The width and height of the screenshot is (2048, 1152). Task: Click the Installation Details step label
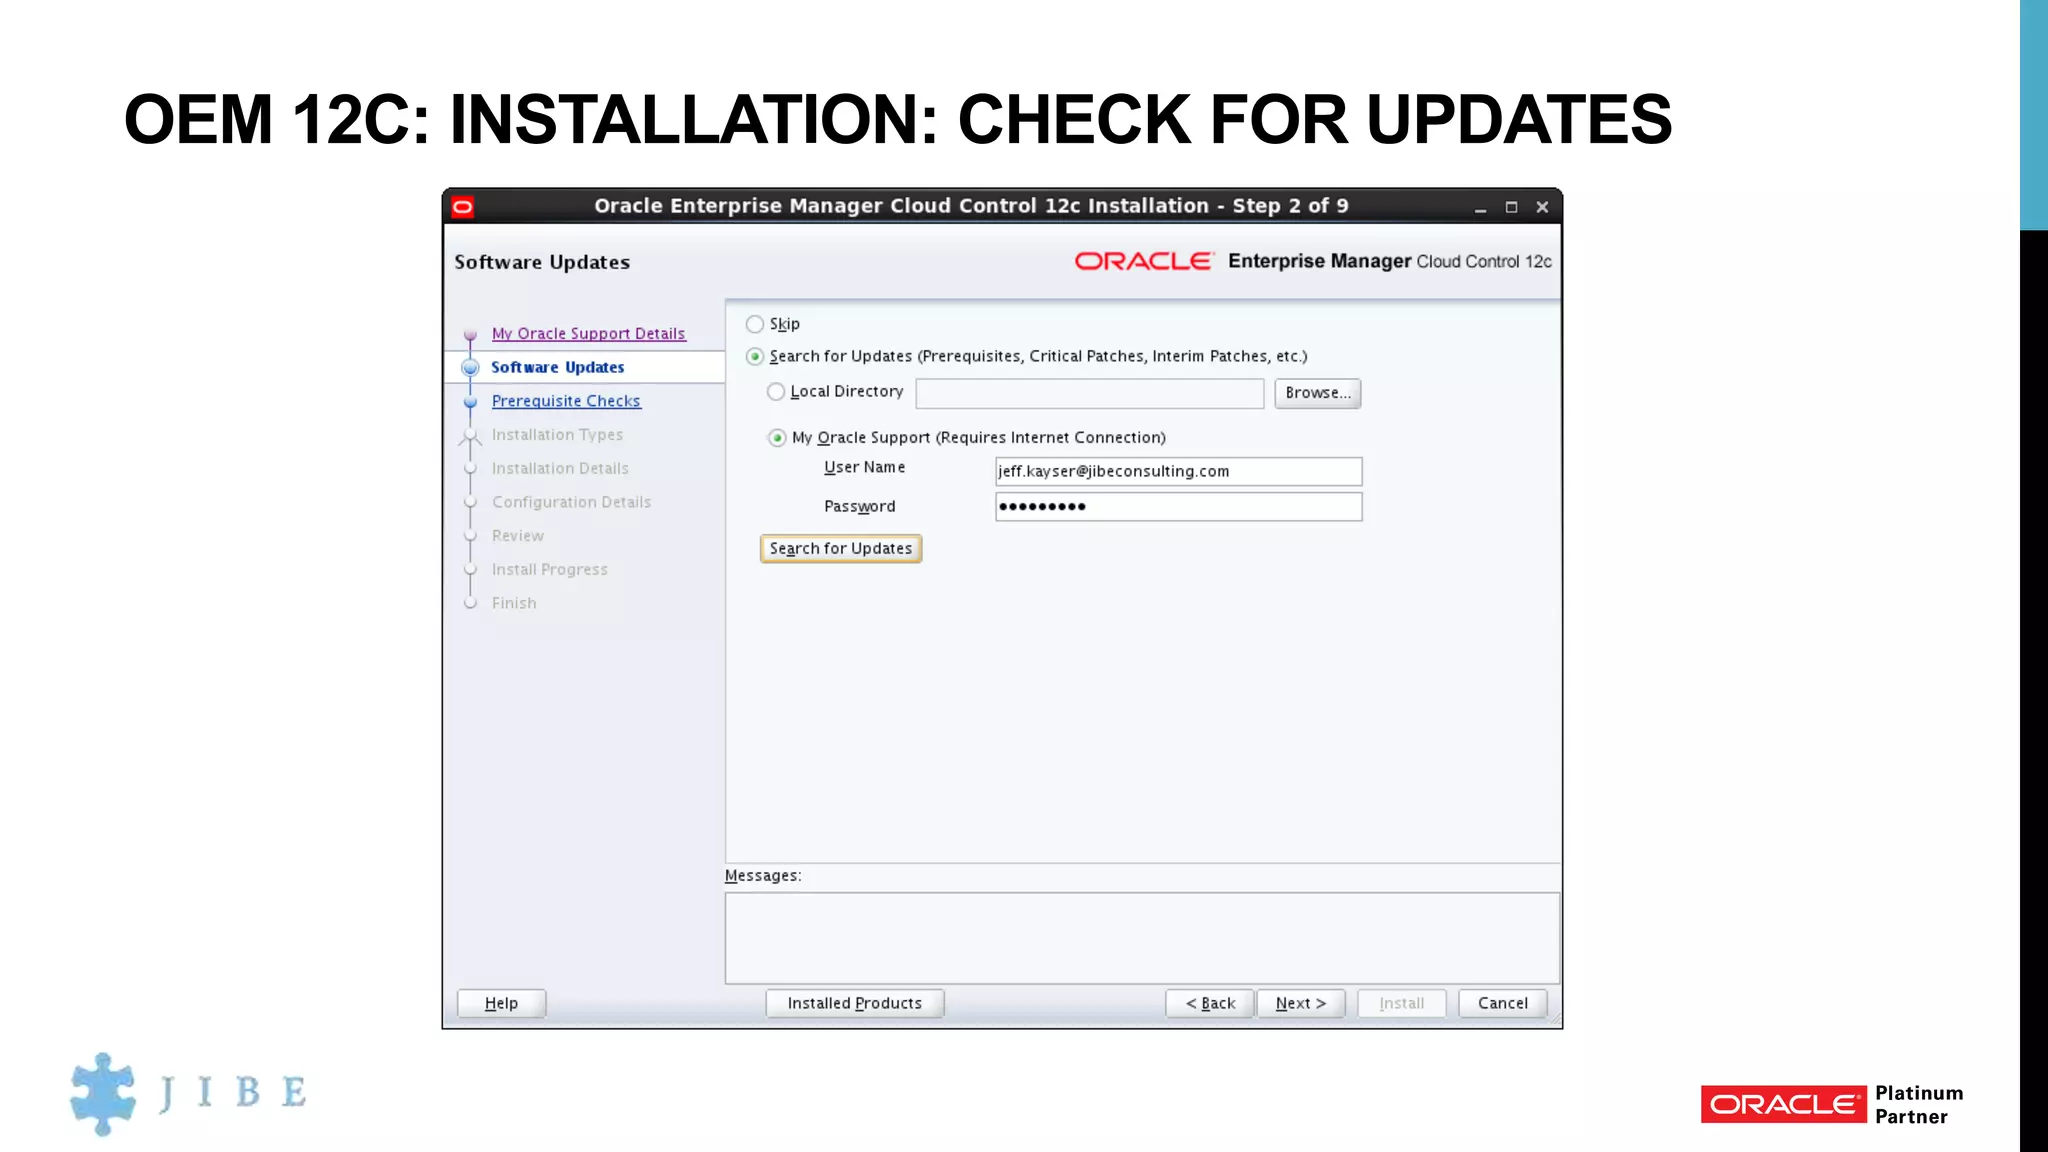click(560, 468)
